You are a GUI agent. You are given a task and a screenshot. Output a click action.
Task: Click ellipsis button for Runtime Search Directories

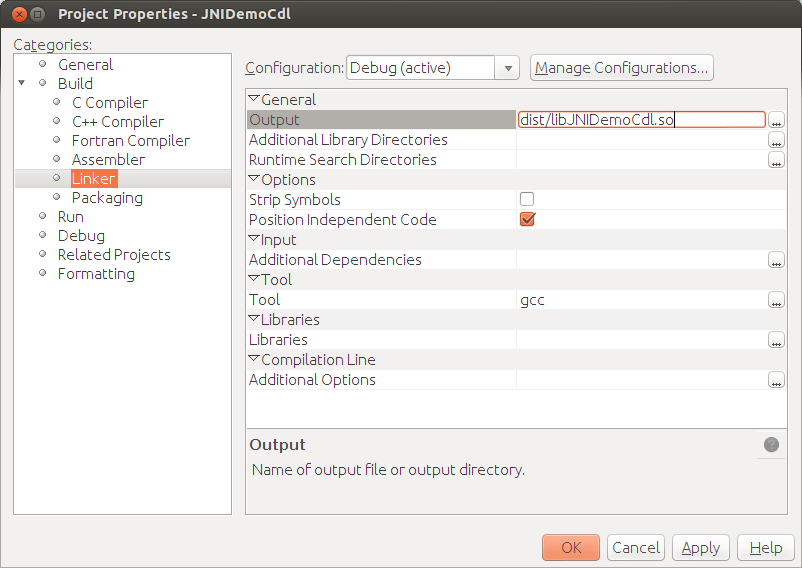coord(776,160)
